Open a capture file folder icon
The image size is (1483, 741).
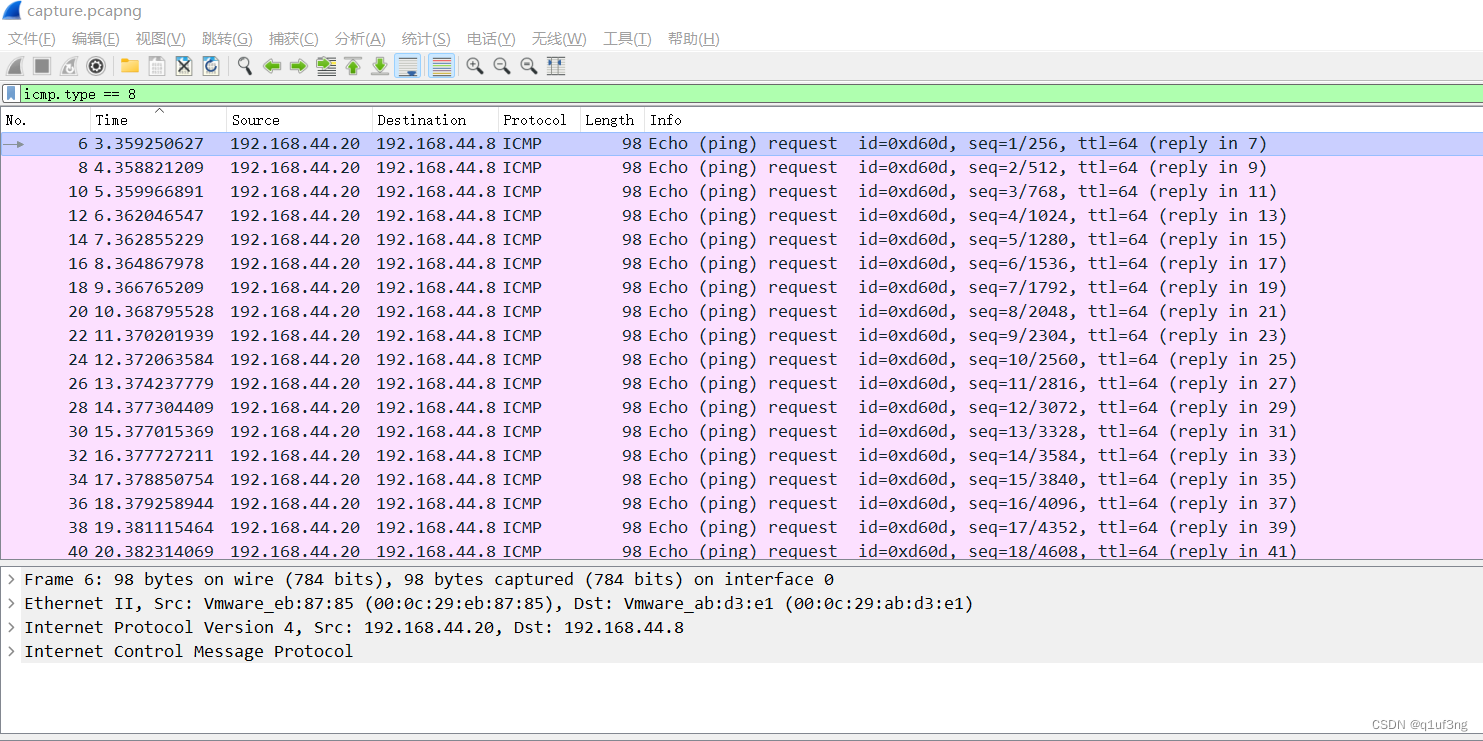tap(130, 66)
